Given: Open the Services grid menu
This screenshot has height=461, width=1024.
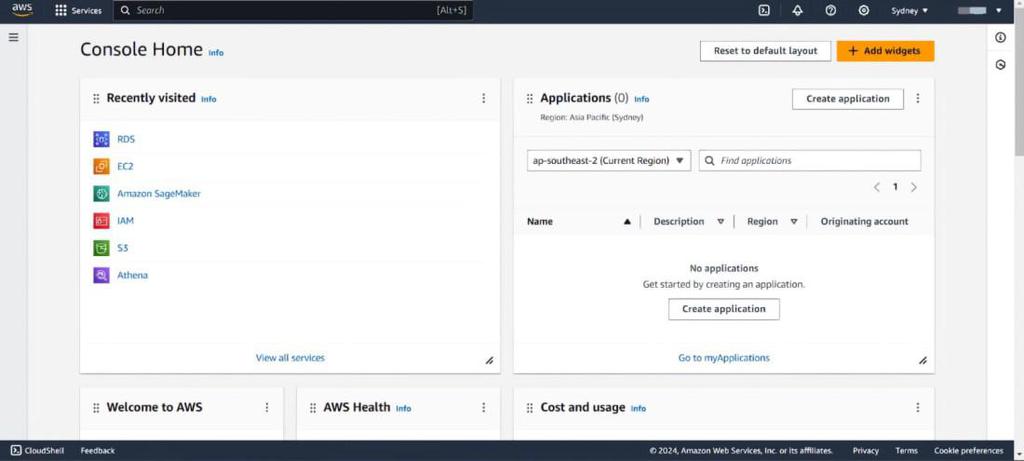Looking at the screenshot, I should click(x=78, y=10).
